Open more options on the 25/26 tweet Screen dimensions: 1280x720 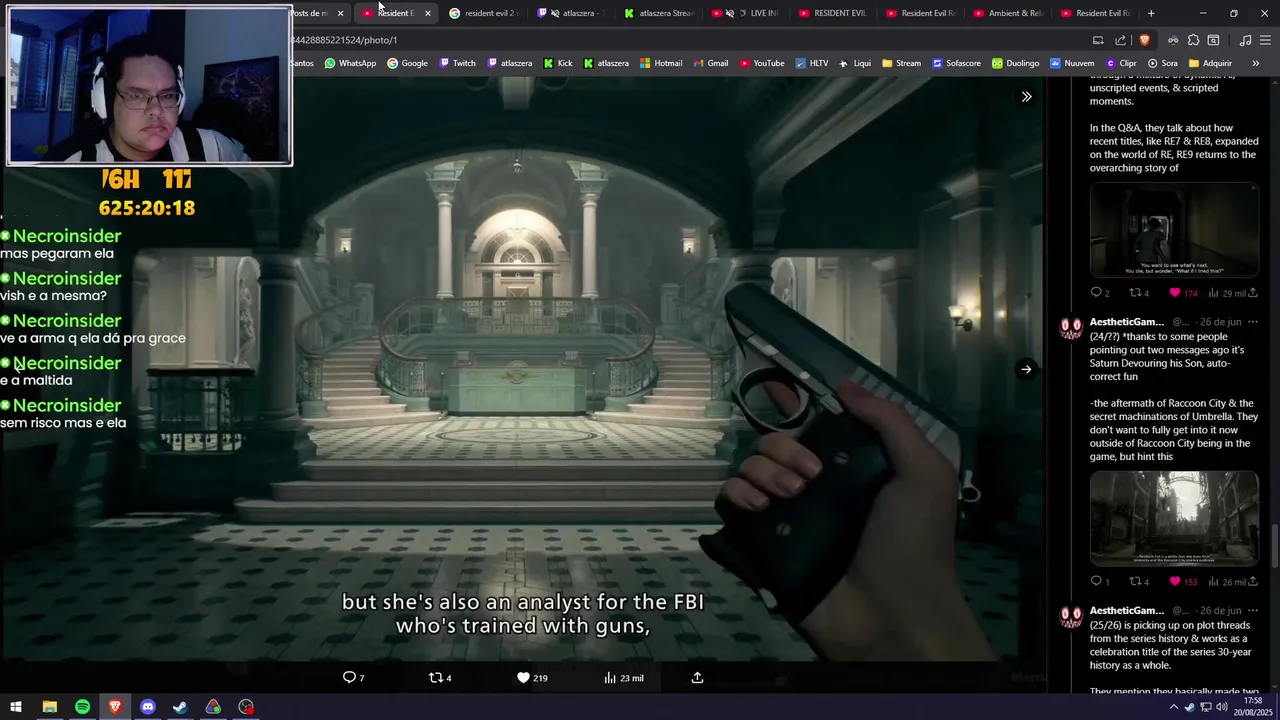1252,611
